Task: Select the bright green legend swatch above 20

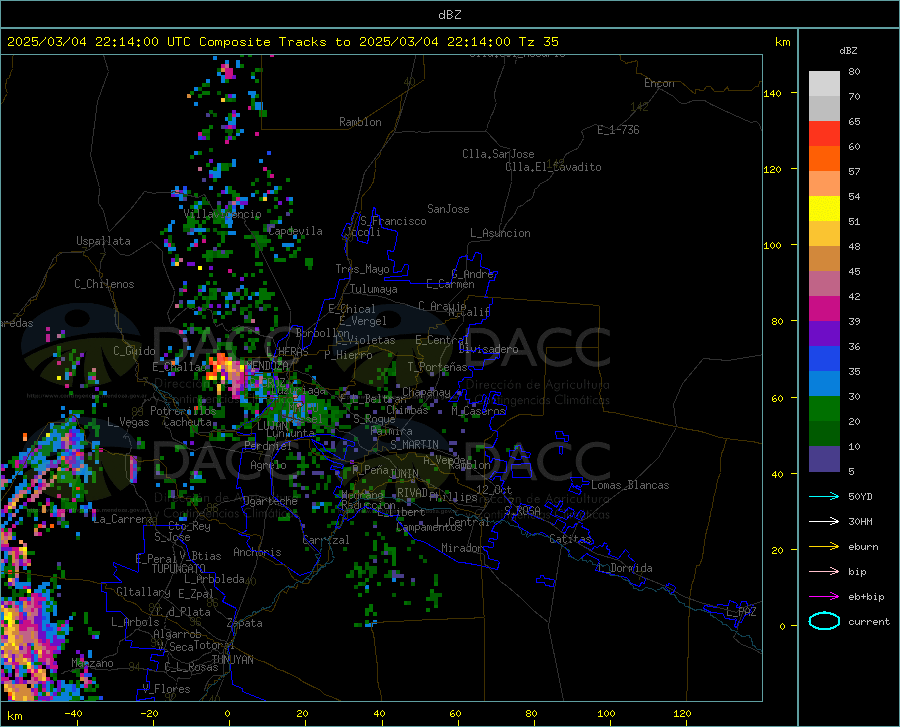Action: [x=824, y=409]
